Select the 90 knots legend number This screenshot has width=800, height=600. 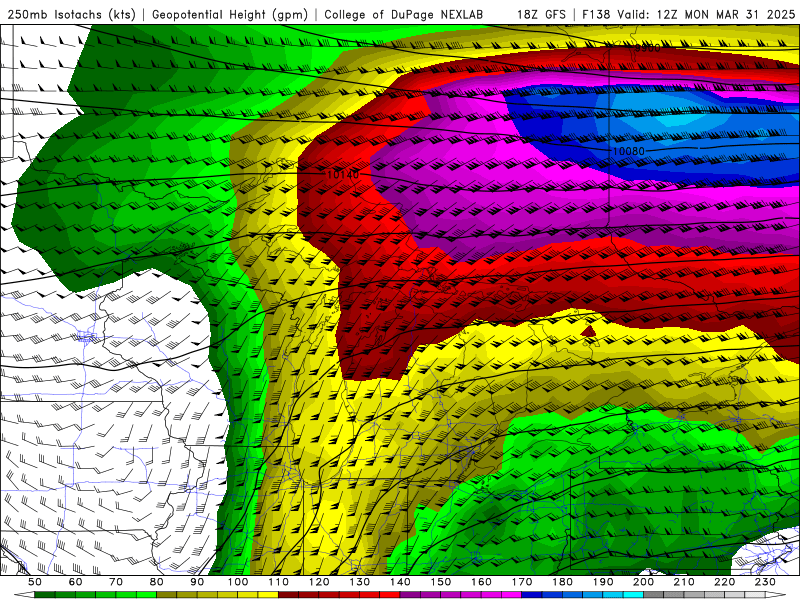(197, 582)
